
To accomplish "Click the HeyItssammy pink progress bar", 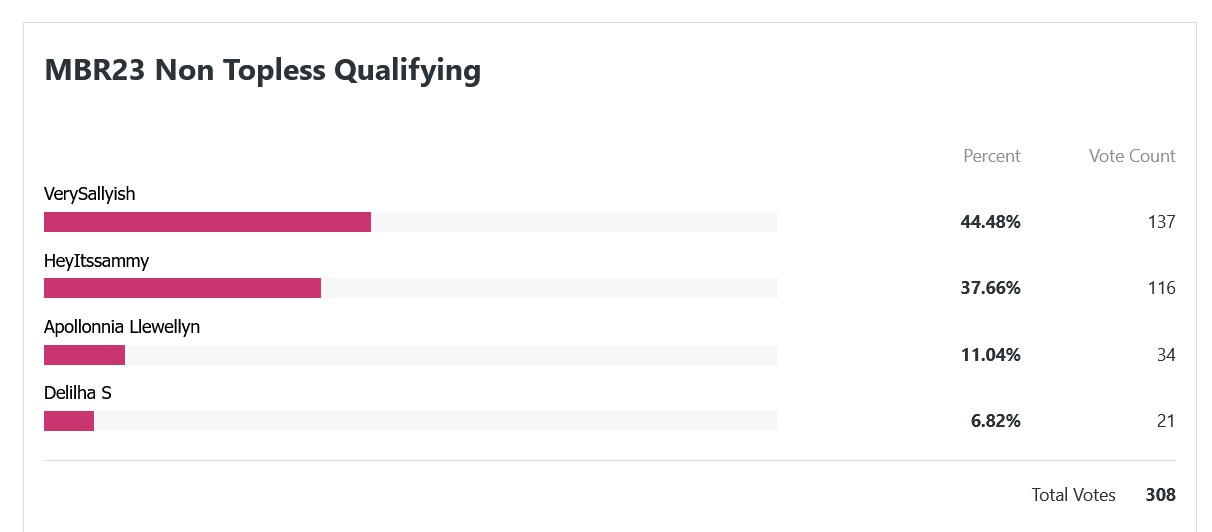I will click(x=182, y=288).
